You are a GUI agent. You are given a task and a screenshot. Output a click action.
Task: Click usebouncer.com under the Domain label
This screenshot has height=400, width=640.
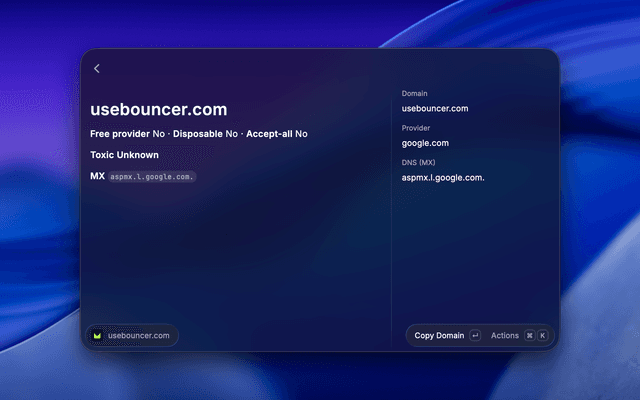point(435,109)
